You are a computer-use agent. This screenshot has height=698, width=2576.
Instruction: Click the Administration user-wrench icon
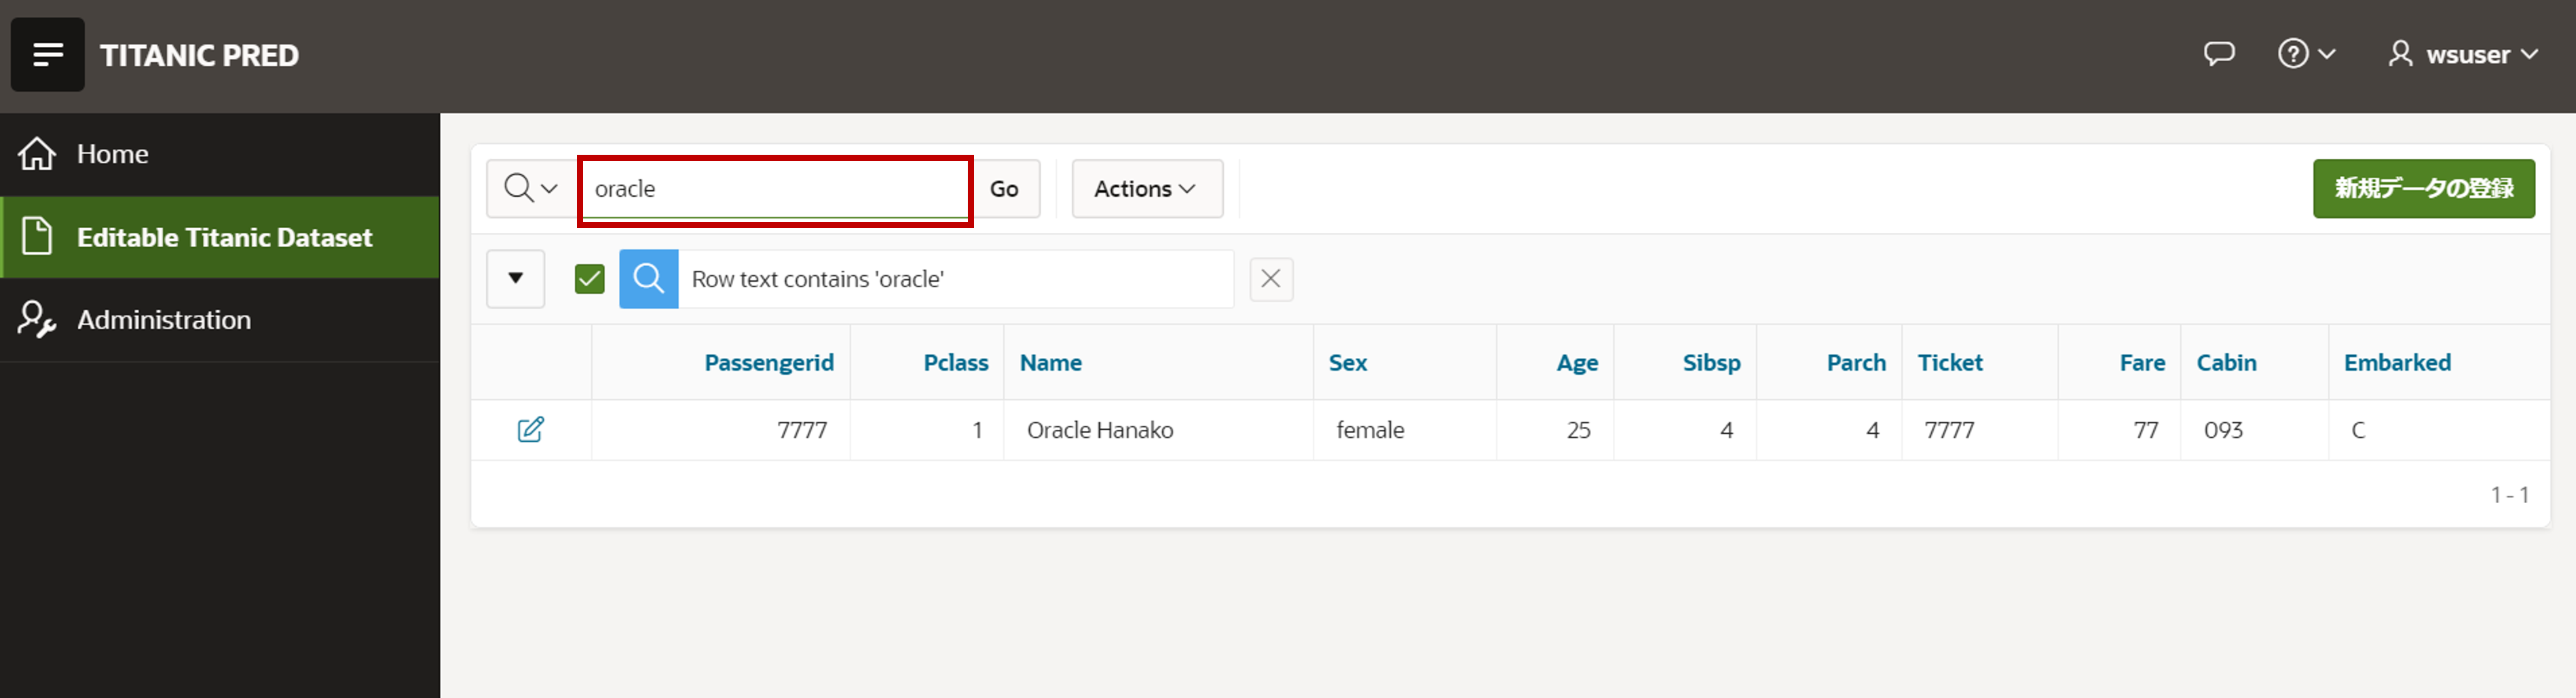pos(38,320)
